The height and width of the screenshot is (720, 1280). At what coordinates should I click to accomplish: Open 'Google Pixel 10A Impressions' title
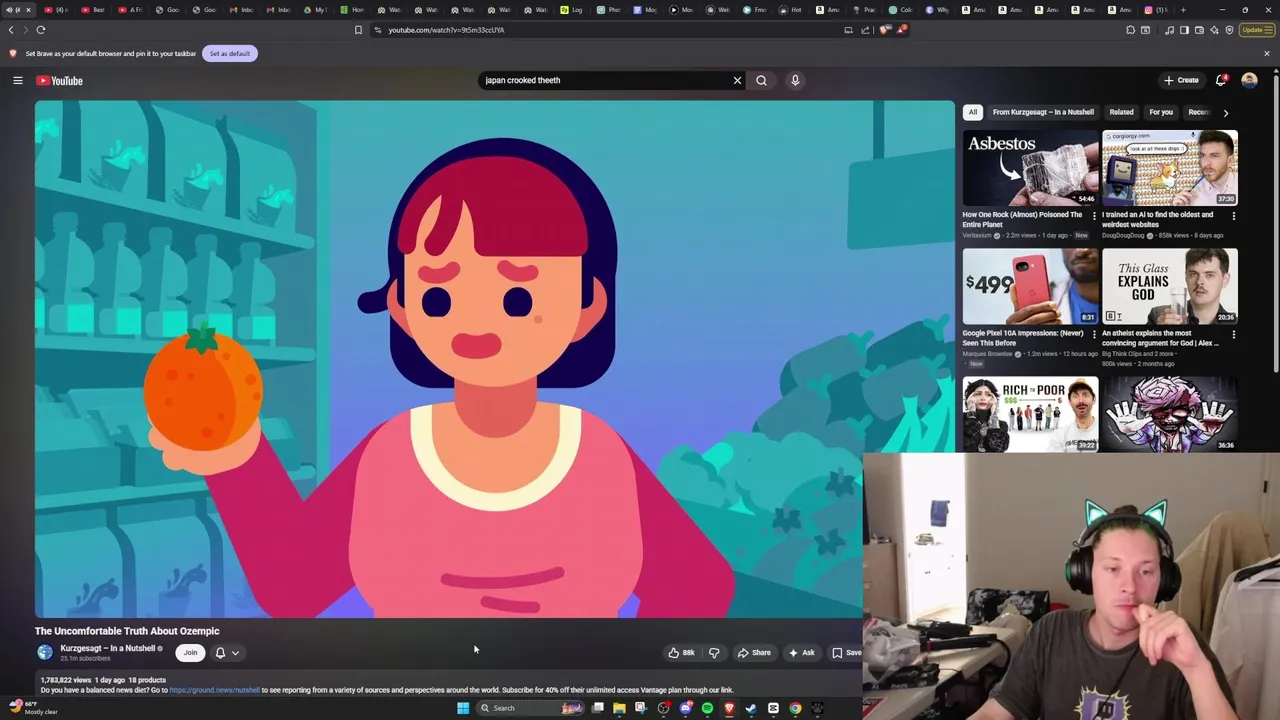[x=1022, y=338]
